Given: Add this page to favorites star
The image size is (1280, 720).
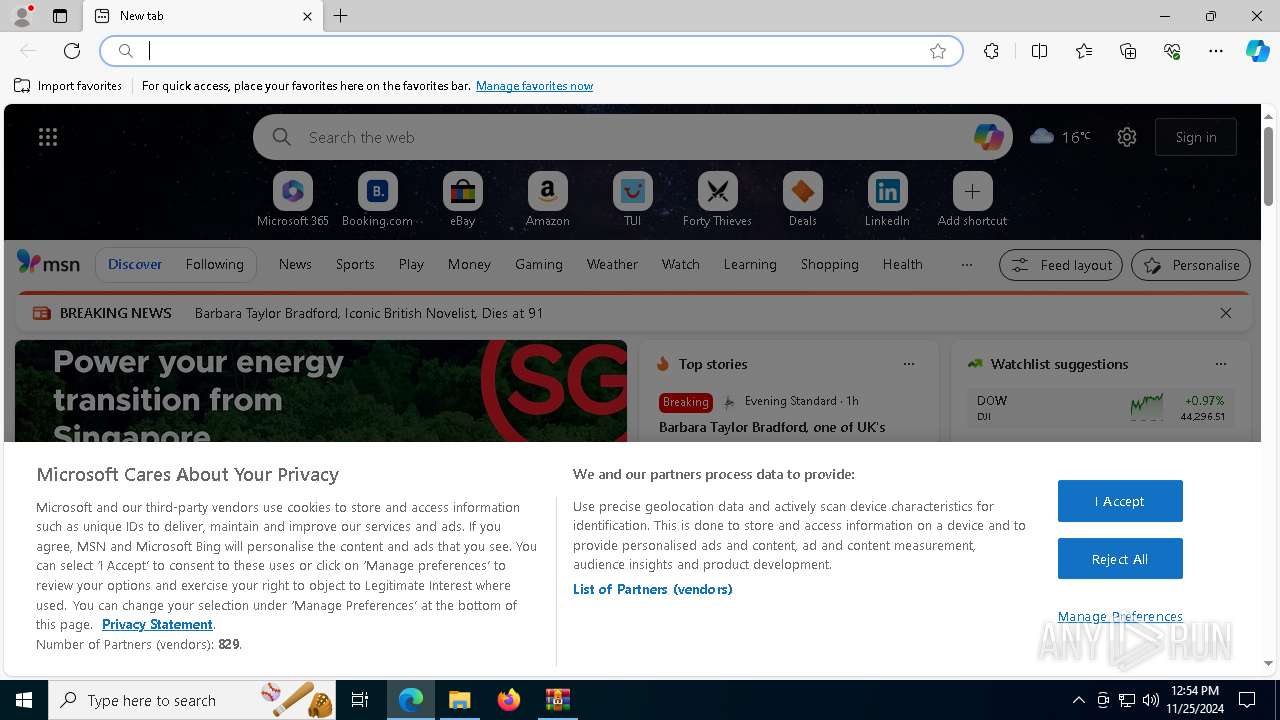Looking at the screenshot, I should click(x=938, y=51).
